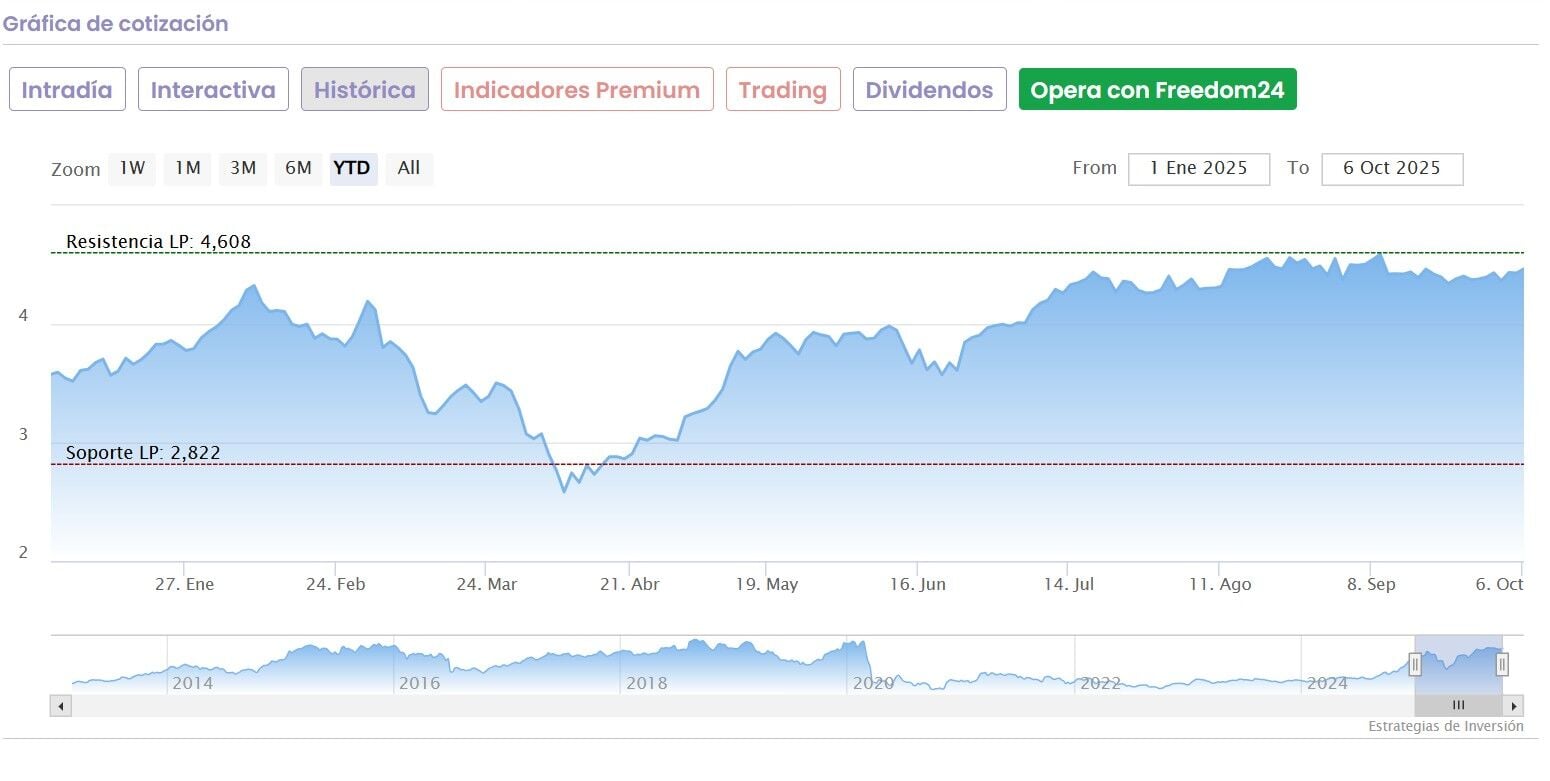Go to the Trading tab
The image size is (1550, 781).
783,90
